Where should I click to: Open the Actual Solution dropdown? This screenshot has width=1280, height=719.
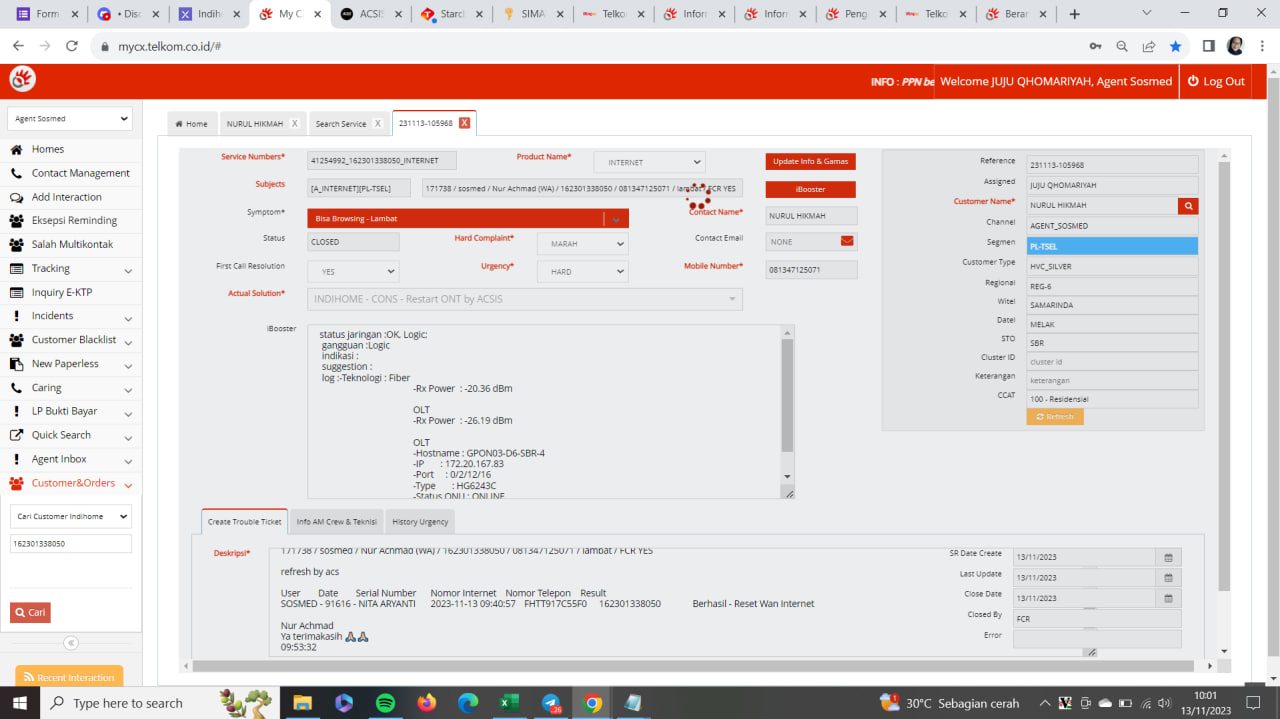point(525,299)
